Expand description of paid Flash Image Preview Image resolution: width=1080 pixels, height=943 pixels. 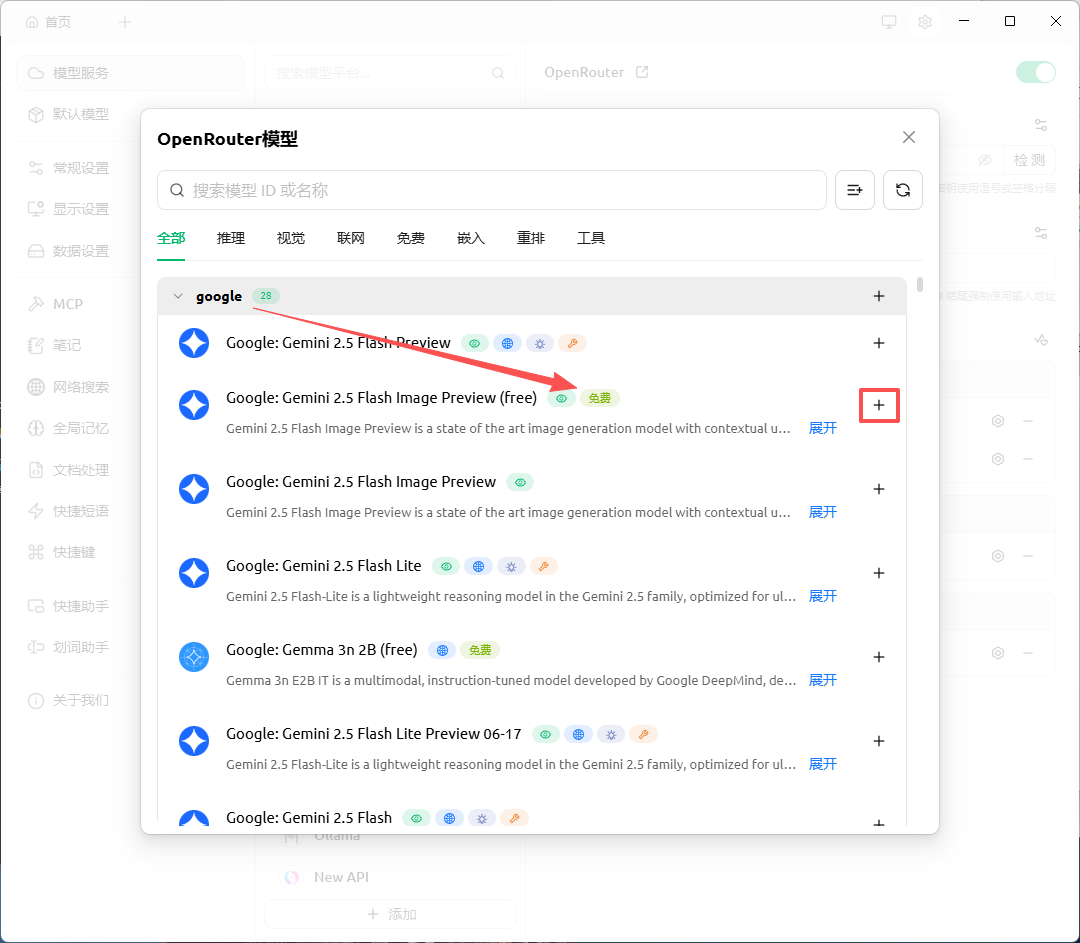point(822,512)
